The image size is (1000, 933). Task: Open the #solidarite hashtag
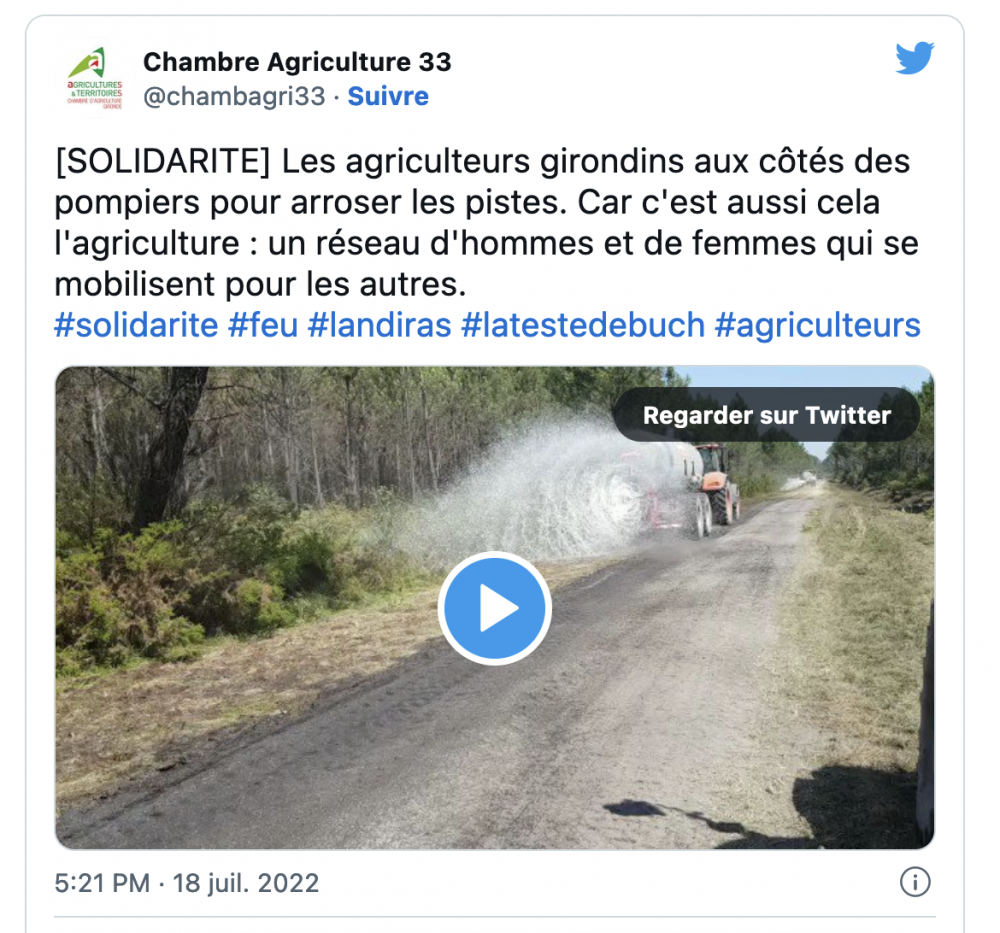136,325
